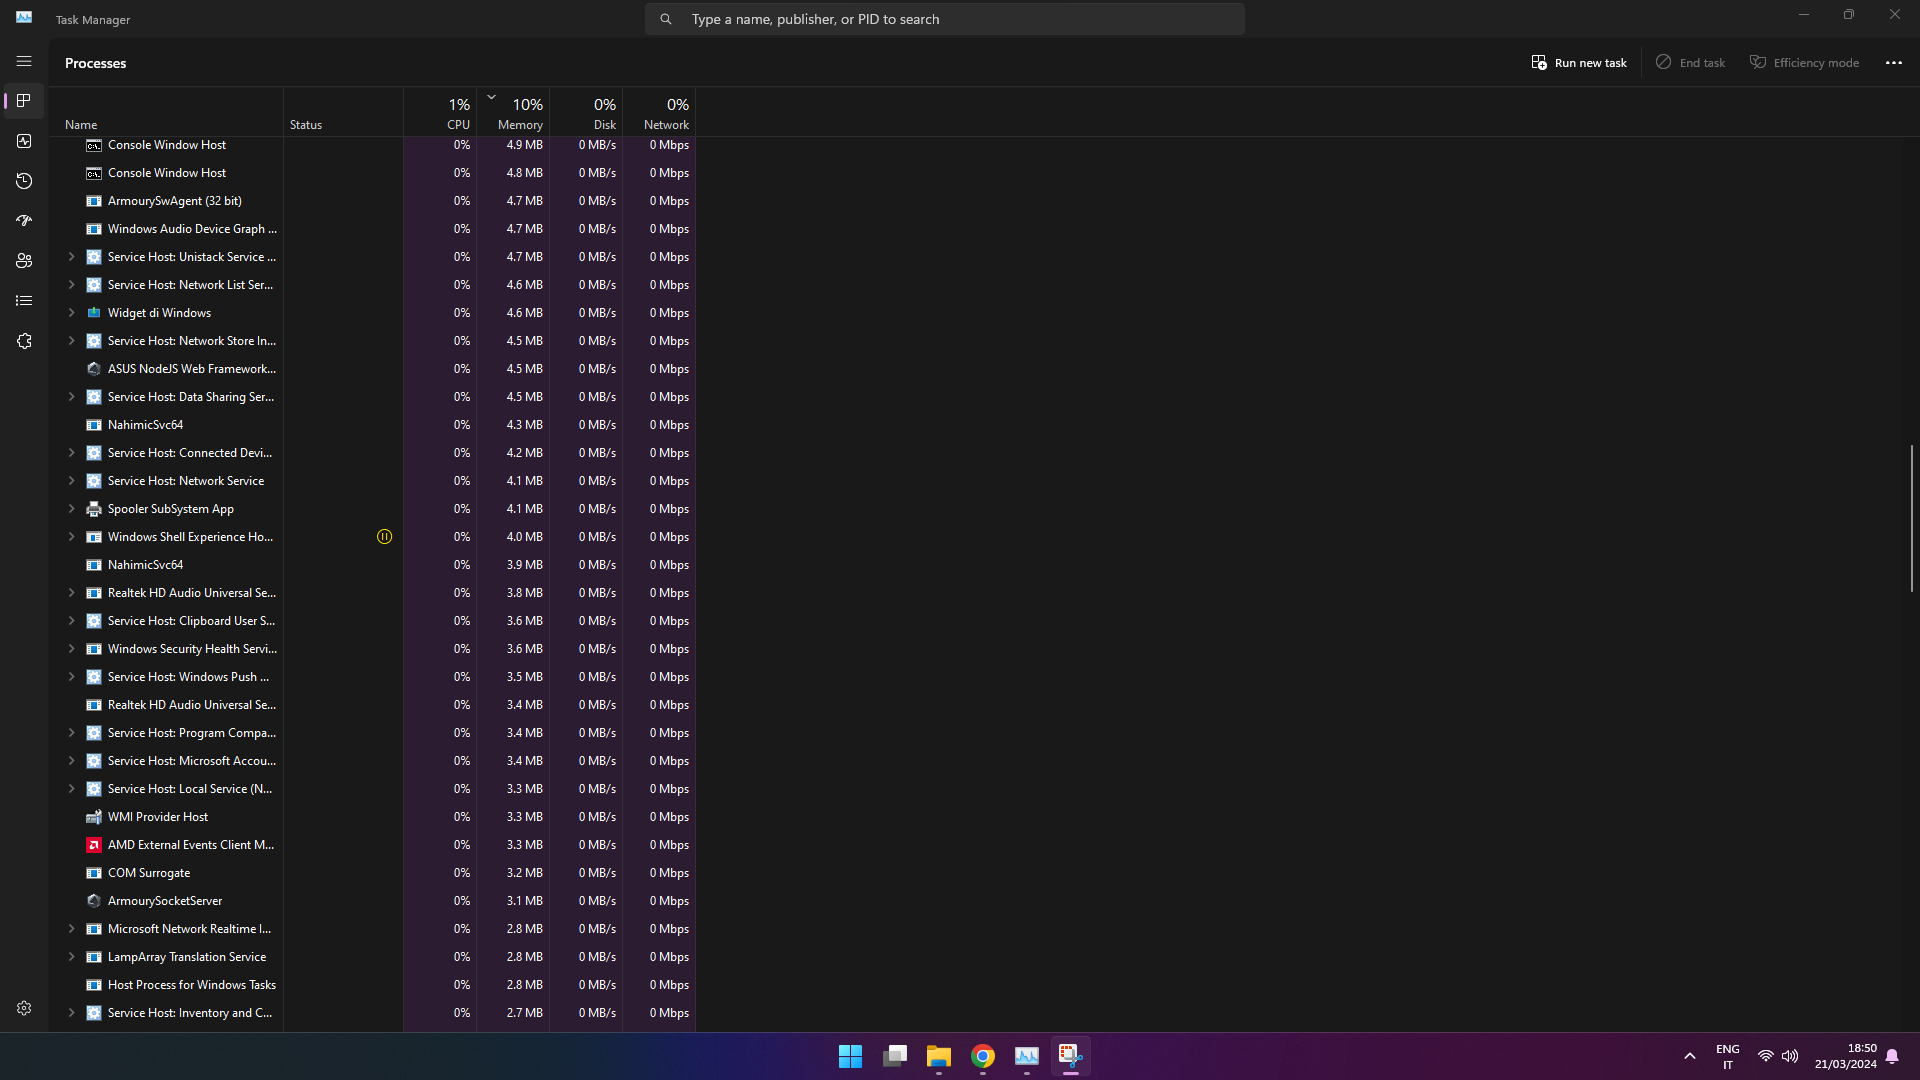Open the three-dot more options menu
This screenshot has height=1080, width=1920.
coord(1894,62)
